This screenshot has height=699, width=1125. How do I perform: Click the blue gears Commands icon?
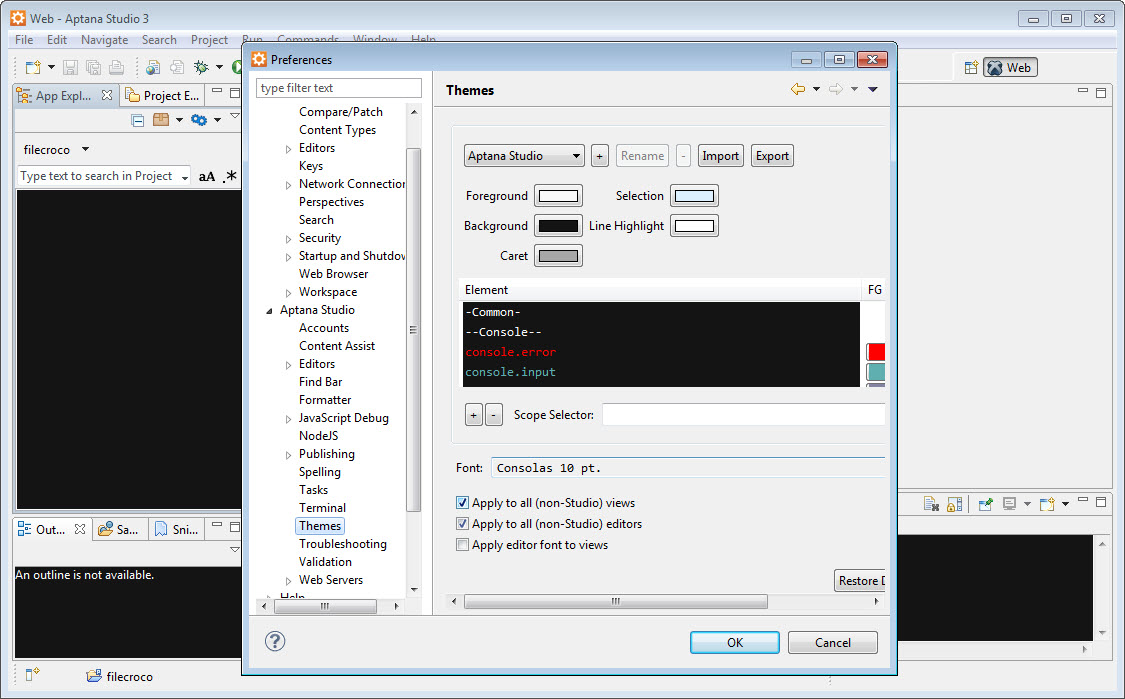click(x=199, y=120)
